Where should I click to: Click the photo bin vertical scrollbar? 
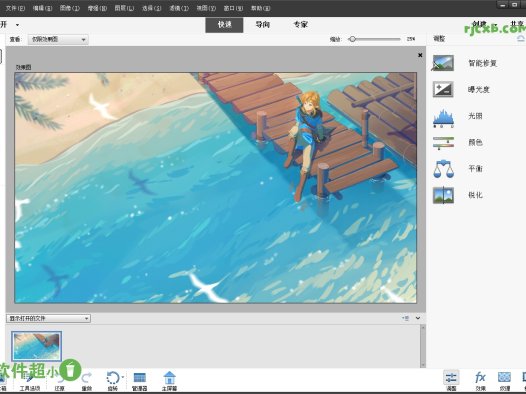423,346
